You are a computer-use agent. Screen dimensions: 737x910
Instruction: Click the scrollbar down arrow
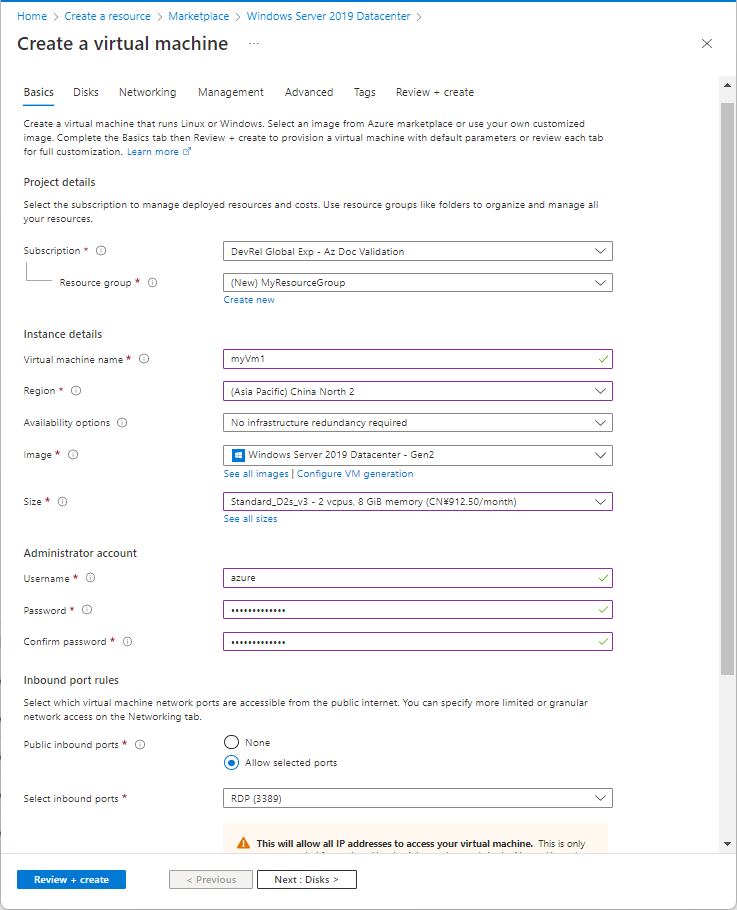tap(727, 844)
